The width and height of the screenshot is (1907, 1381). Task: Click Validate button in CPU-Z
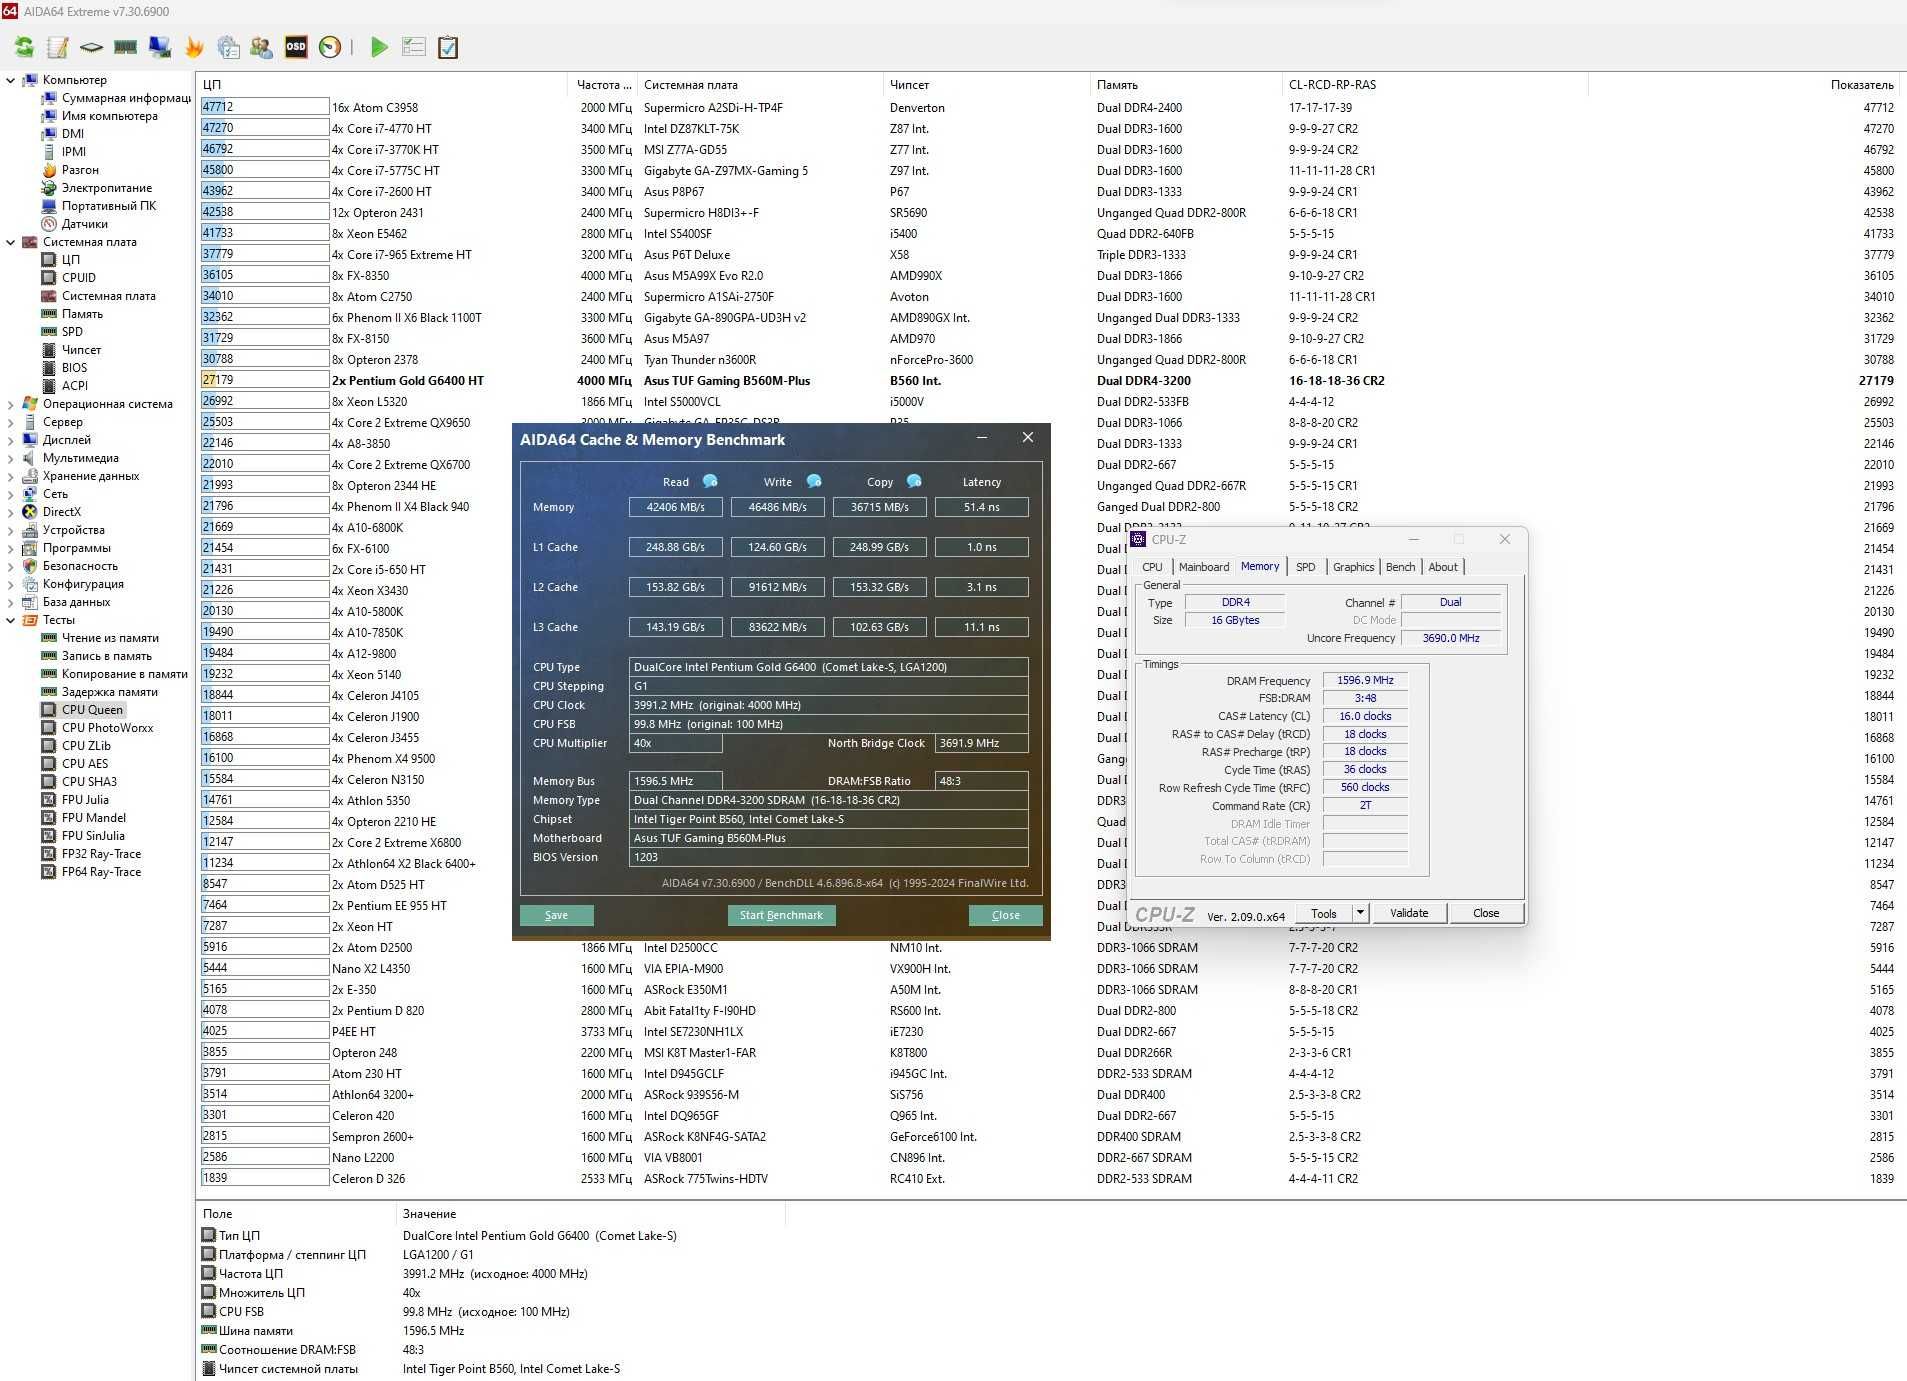(1408, 913)
